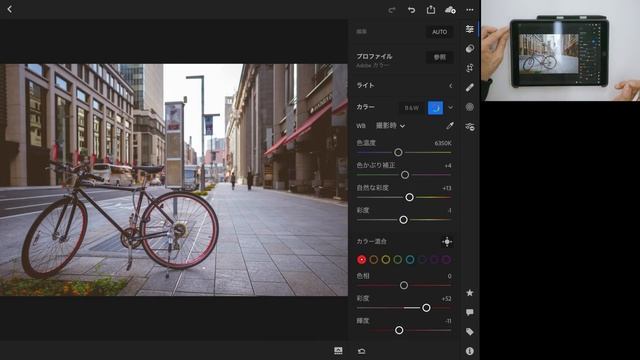Click the カラー混合 section label
This screenshot has height=360, width=640.
[x=371, y=242]
